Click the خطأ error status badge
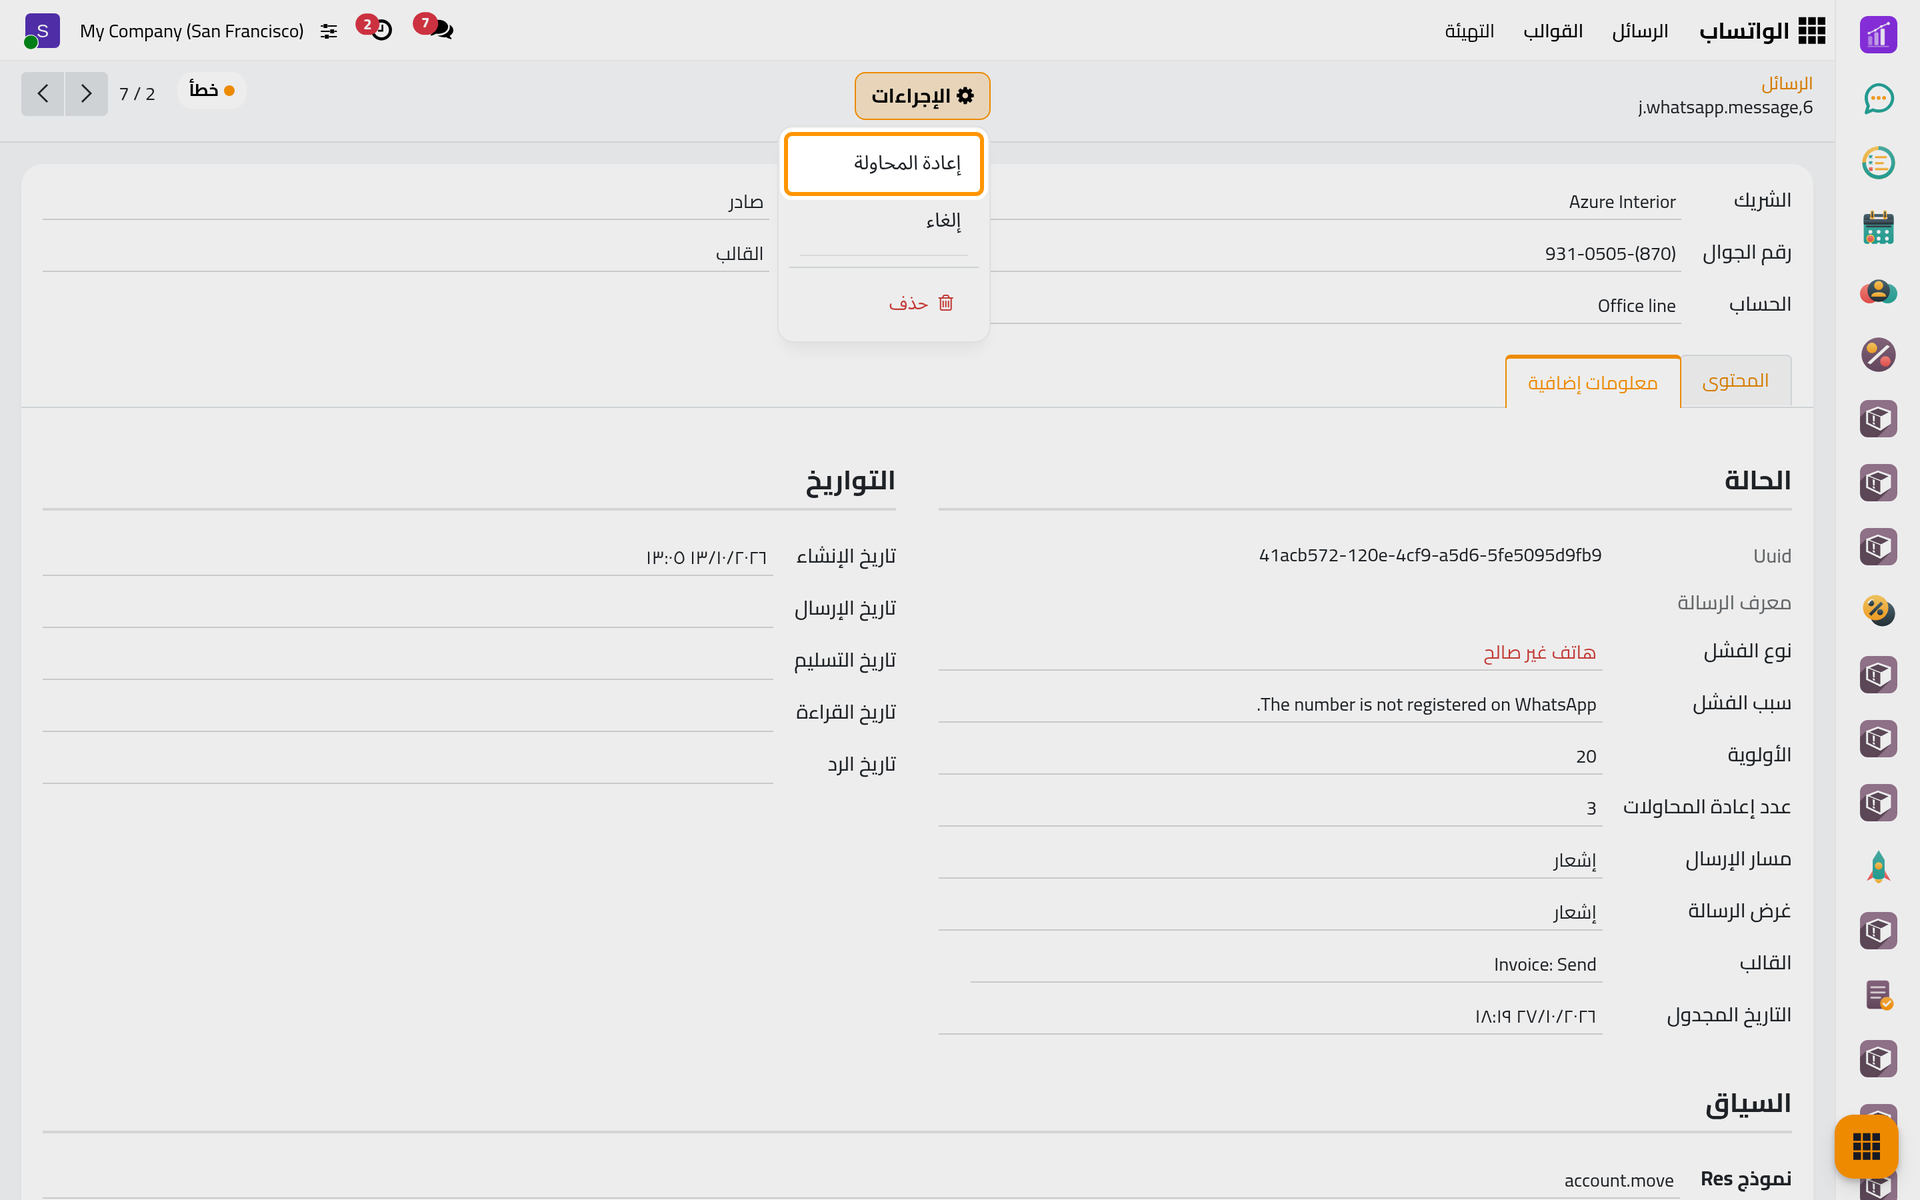 (x=212, y=91)
